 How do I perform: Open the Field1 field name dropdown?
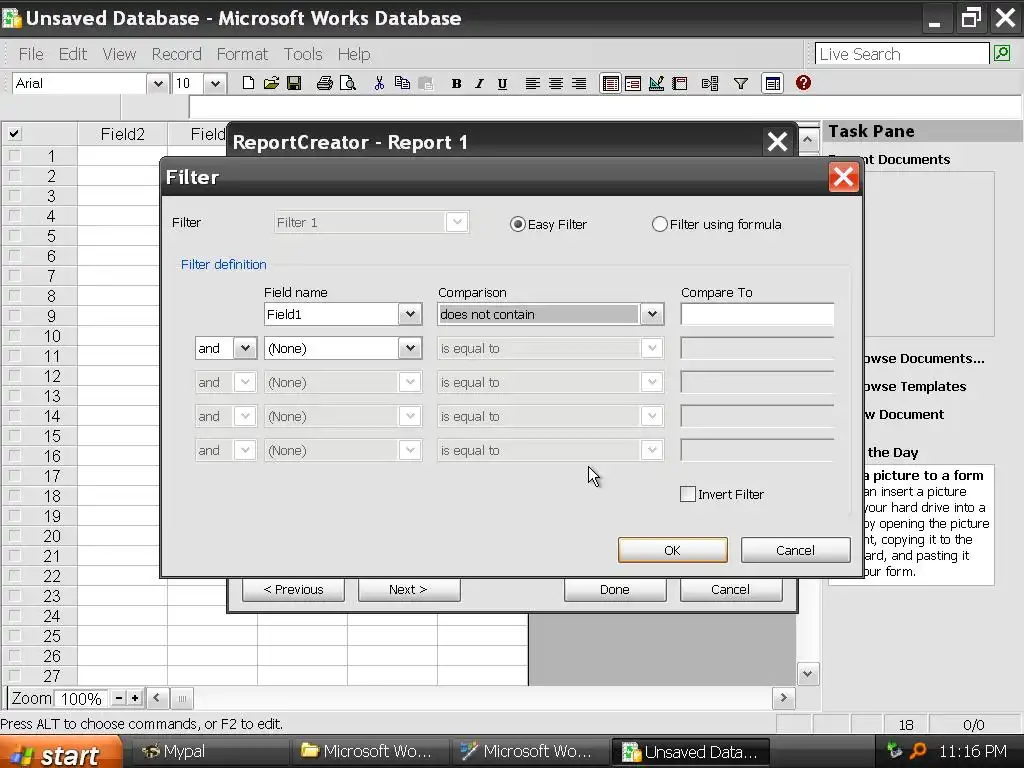[x=409, y=314]
